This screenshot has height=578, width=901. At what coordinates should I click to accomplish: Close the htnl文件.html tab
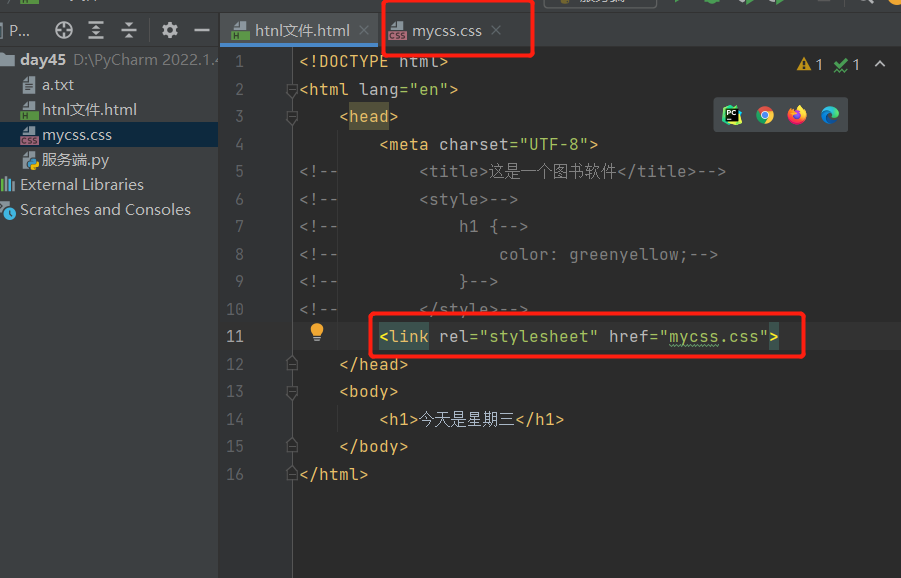point(364,30)
